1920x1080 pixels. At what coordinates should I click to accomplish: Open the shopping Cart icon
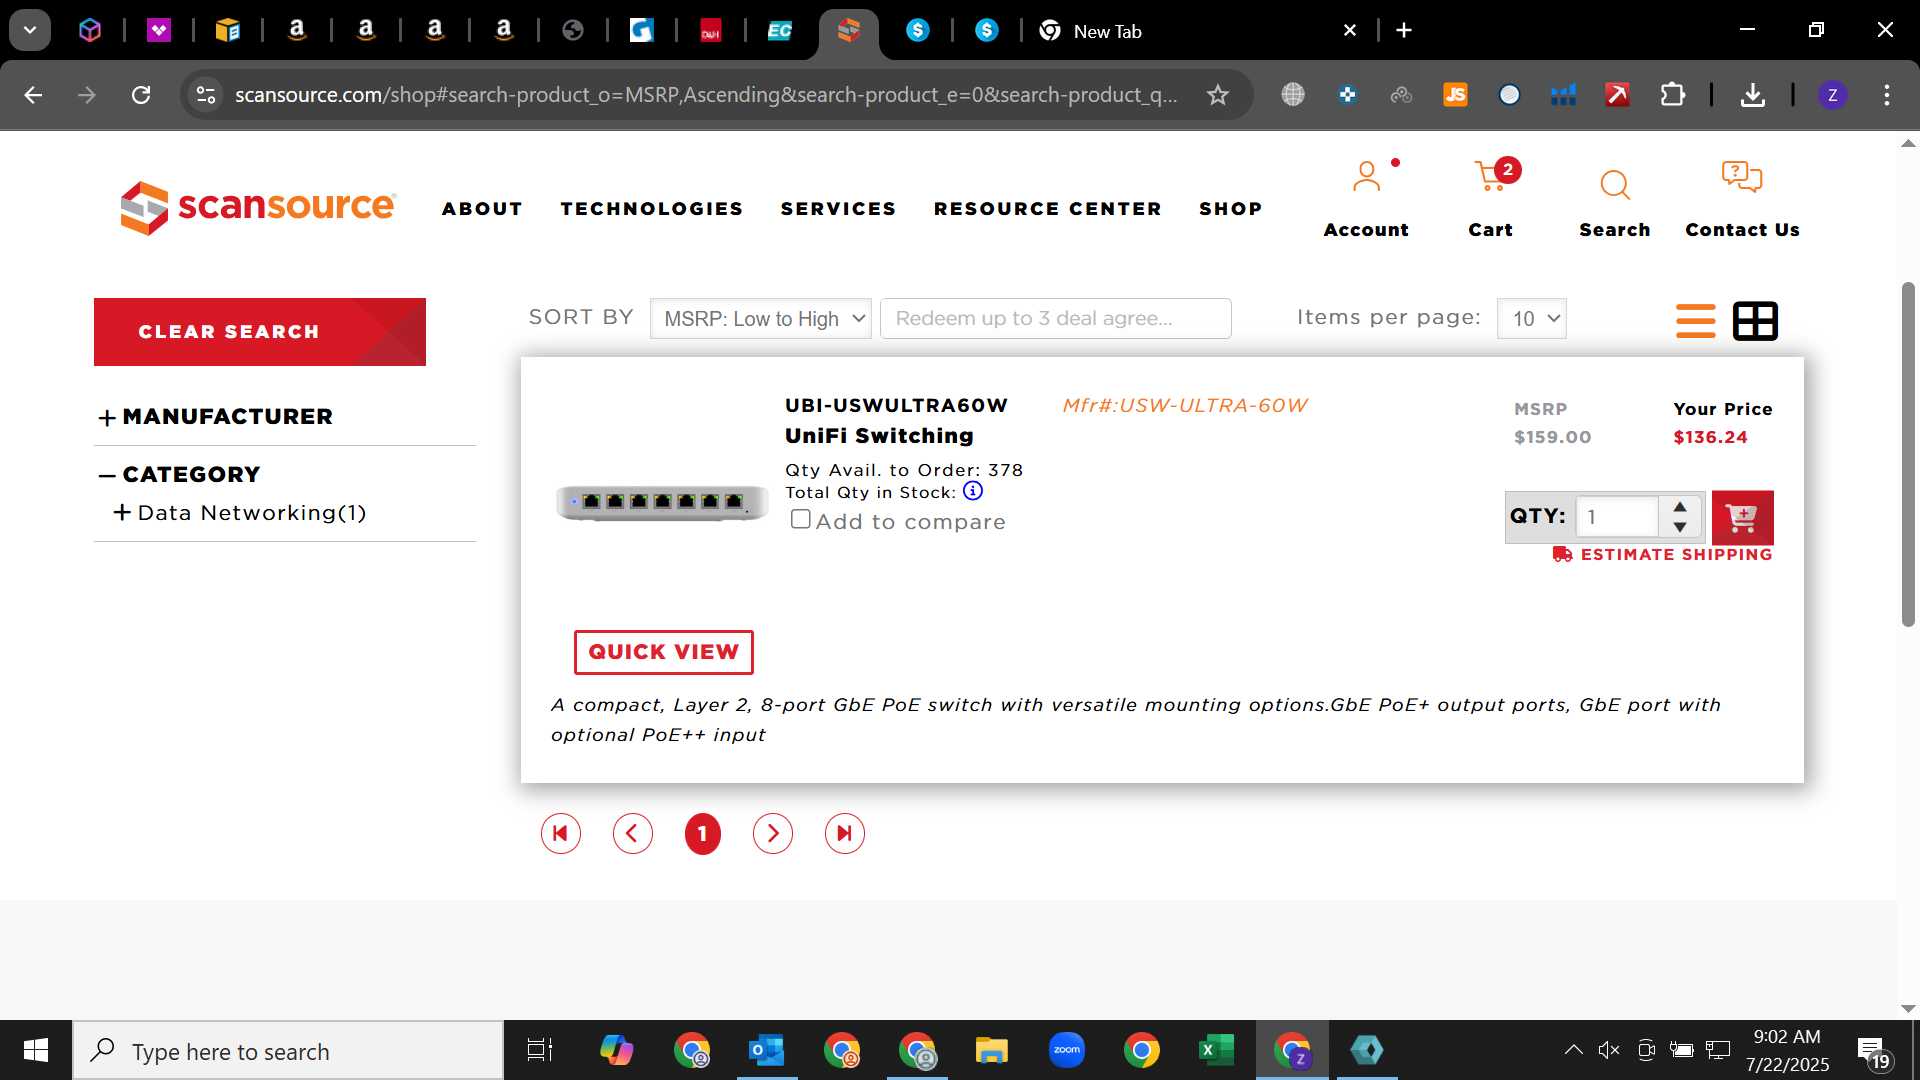click(1491, 176)
